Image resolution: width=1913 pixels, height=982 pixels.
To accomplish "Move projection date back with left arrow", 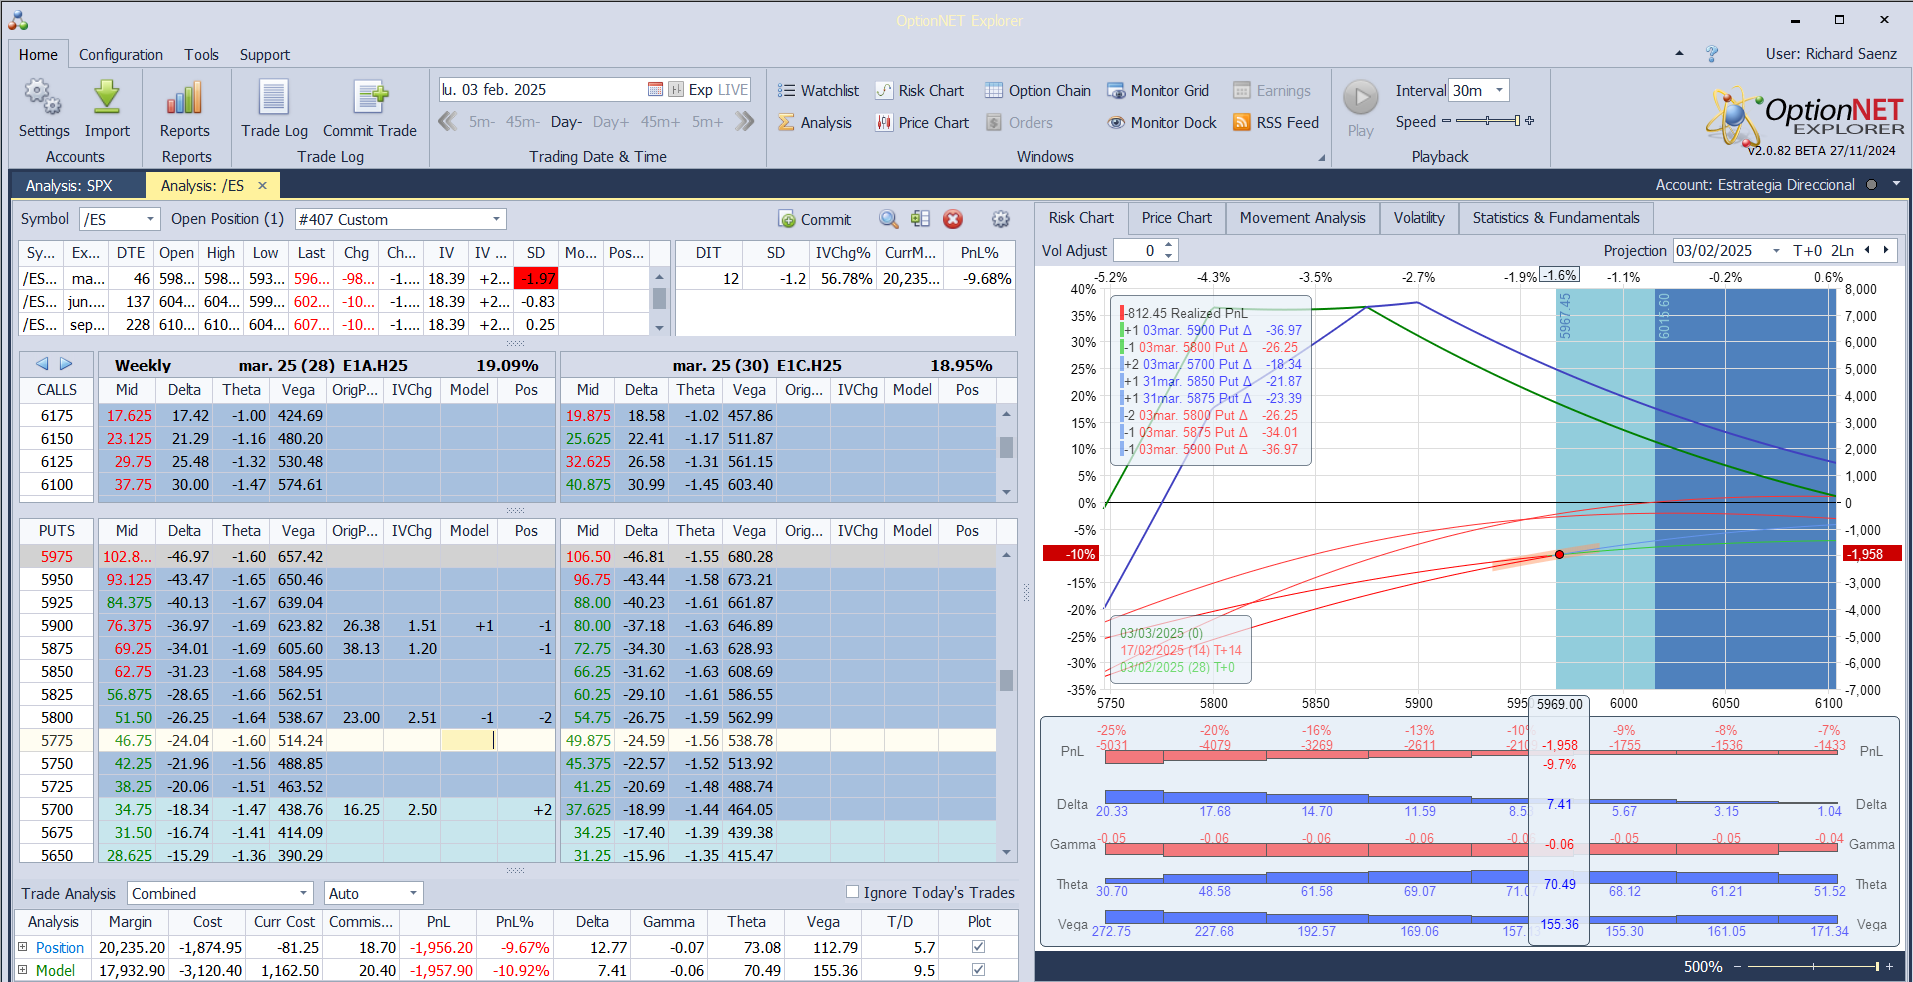I will click(x=1867, y=251).
